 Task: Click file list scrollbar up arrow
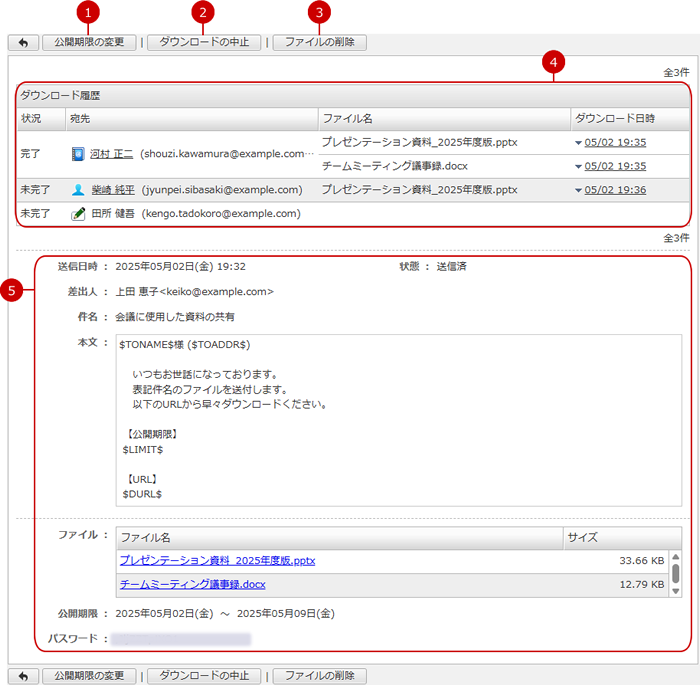coord(675,557)
